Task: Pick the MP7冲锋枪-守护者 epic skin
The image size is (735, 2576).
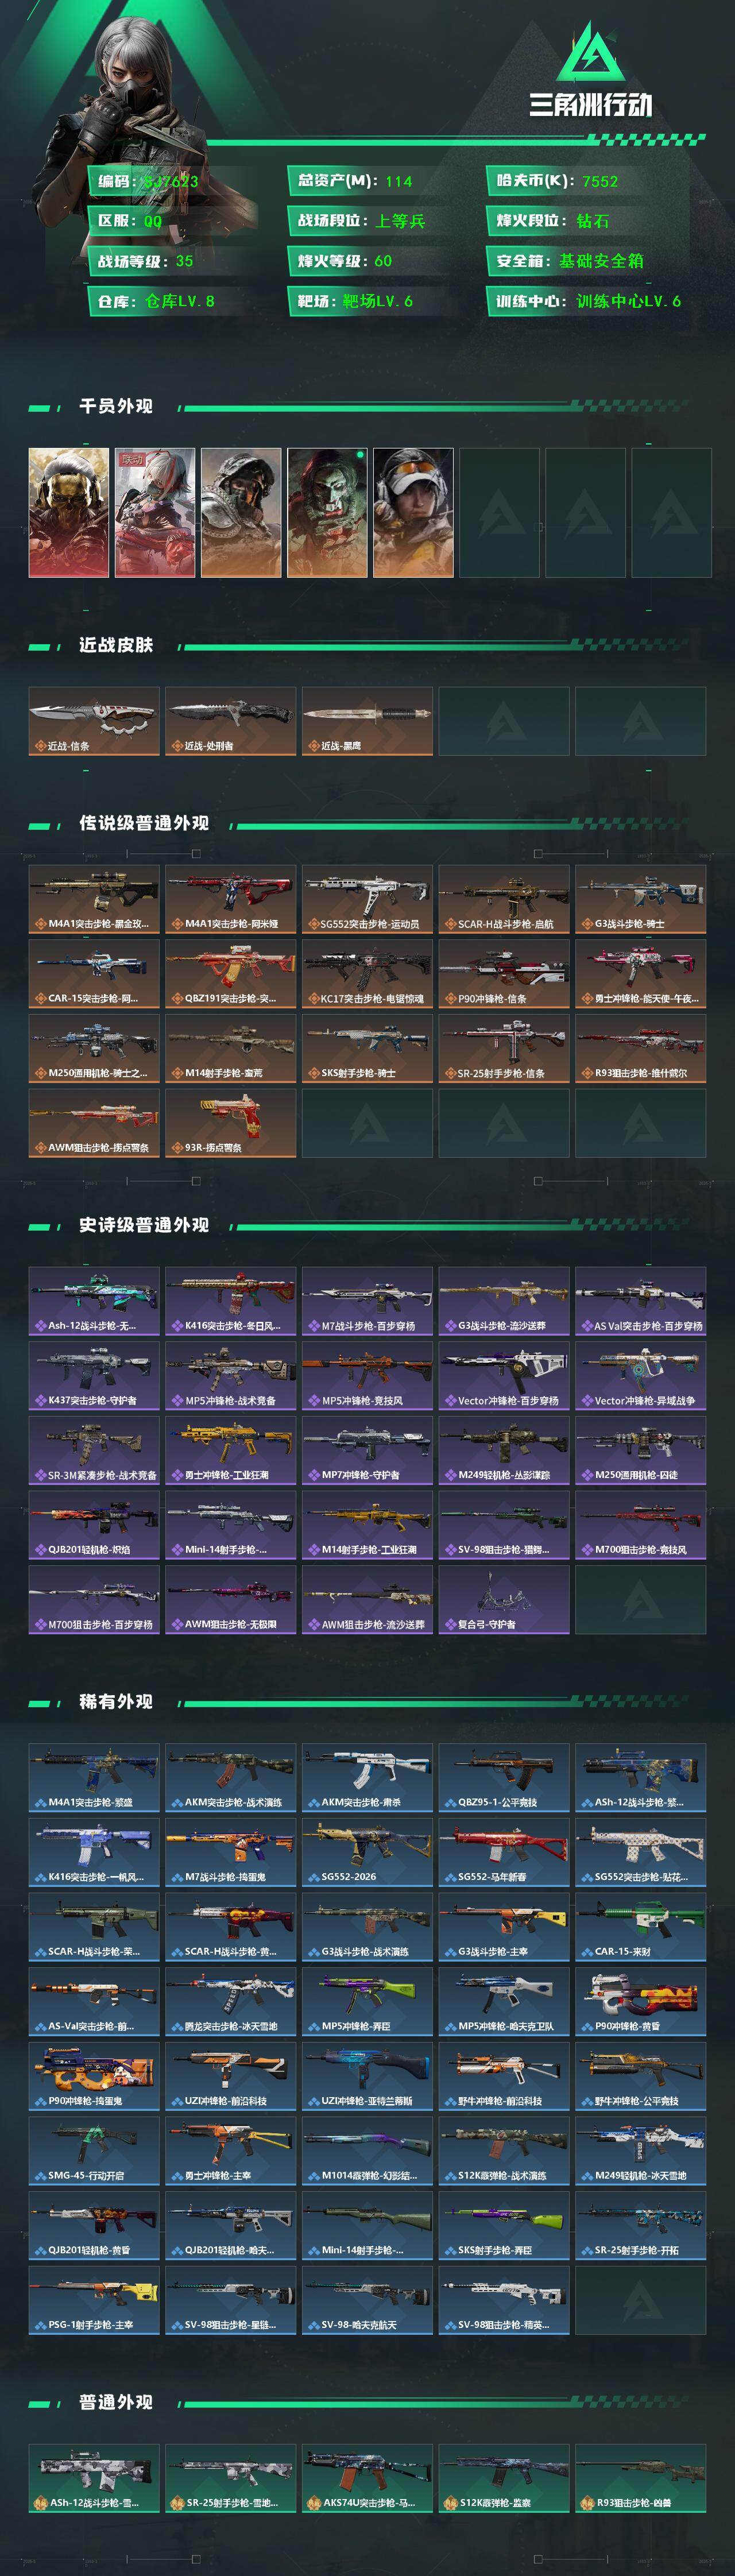Action: [368, 1450]
